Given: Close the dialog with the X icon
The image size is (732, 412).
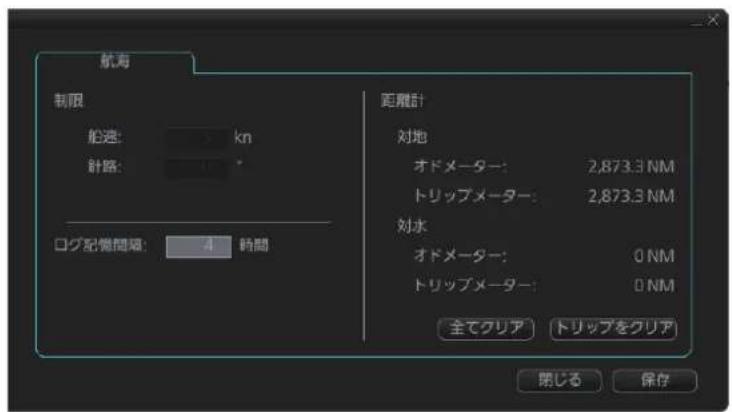Looking at the screenshot, I should 713,20.
